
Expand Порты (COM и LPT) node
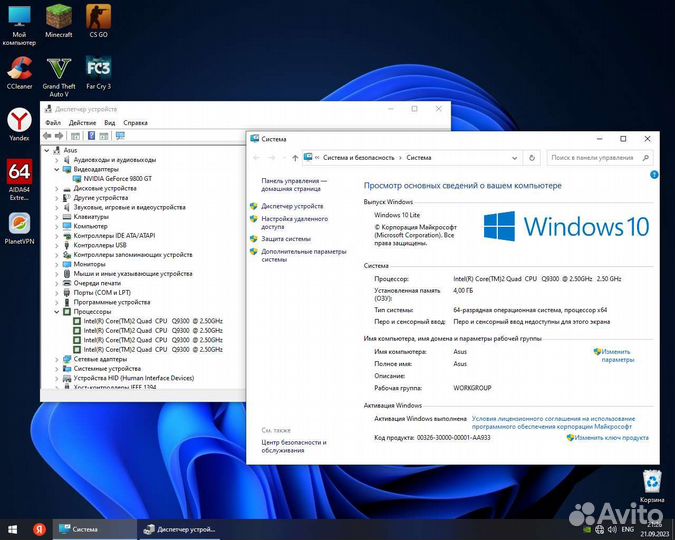56,292
